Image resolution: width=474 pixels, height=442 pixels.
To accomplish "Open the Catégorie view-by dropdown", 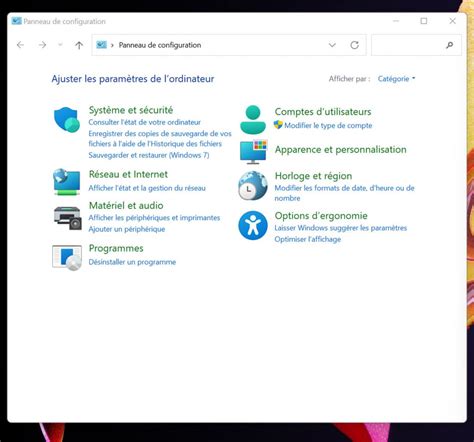I will click(x=396, y=79).
